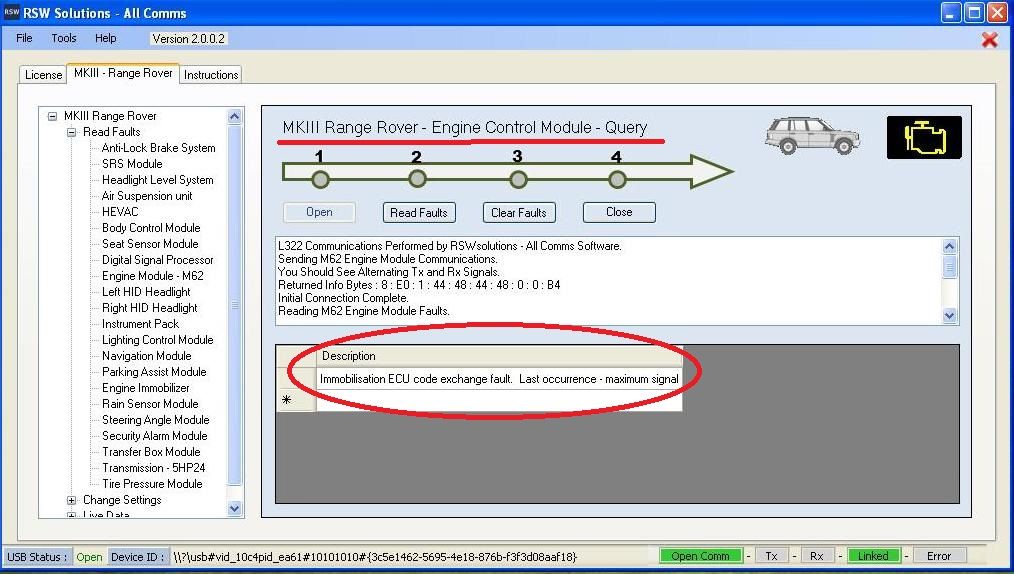Viewport: 1014px width, 574px height.
Task: Click the Change Settings tree label
Action: (x=122, y=500)
